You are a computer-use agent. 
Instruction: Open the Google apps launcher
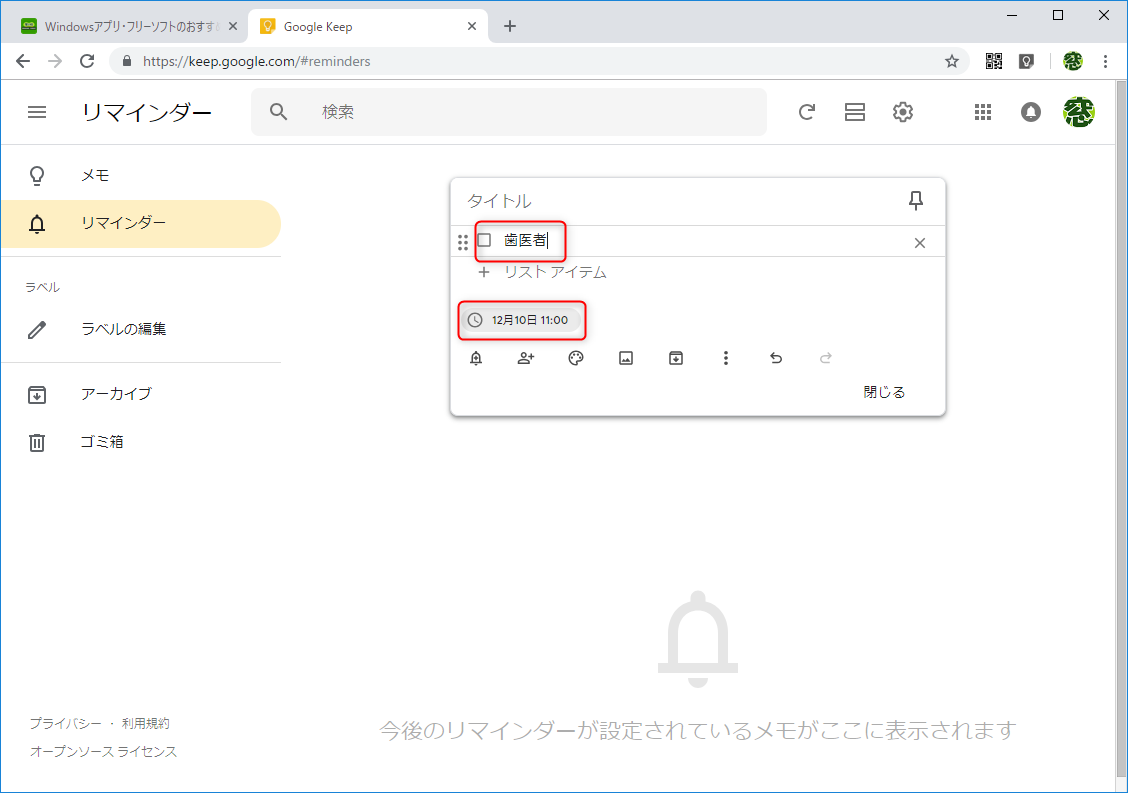[x=982, y=112]
